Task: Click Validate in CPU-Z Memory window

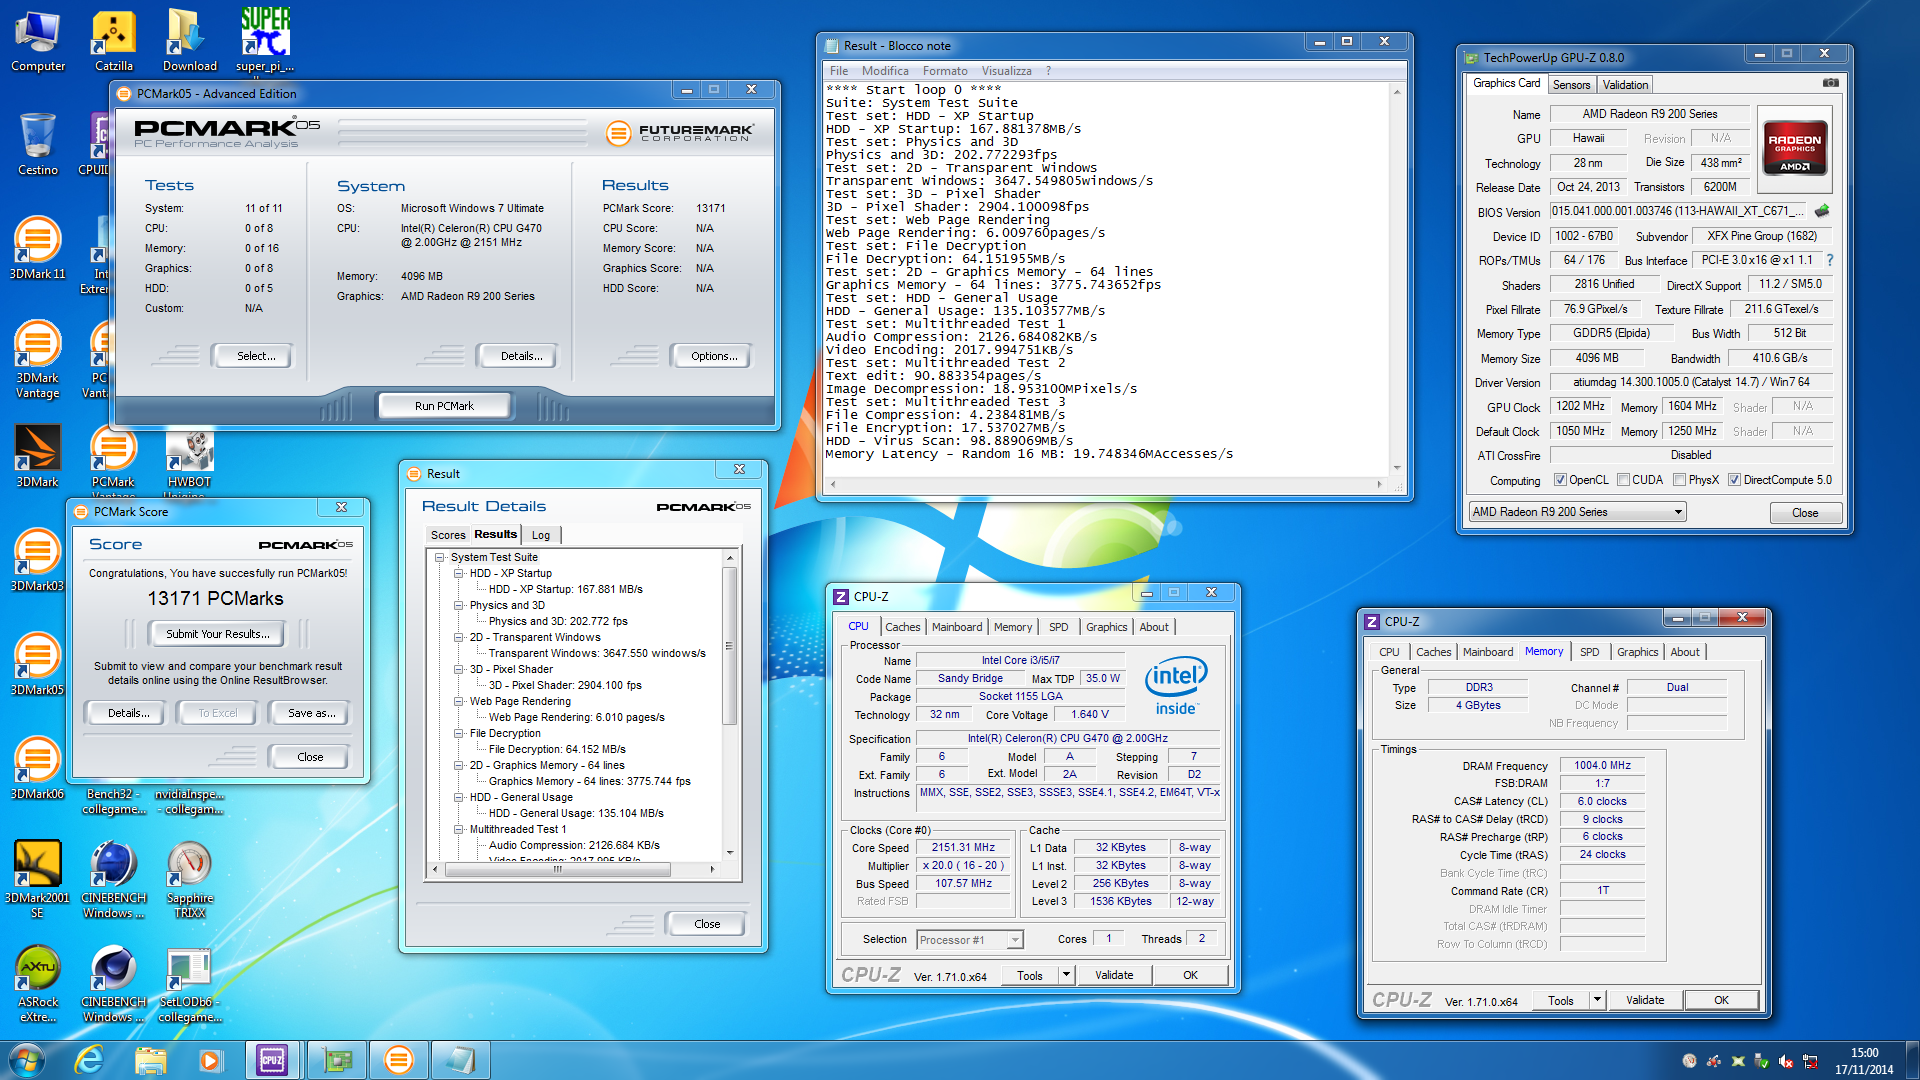Action: (x=1645, y=1000)
